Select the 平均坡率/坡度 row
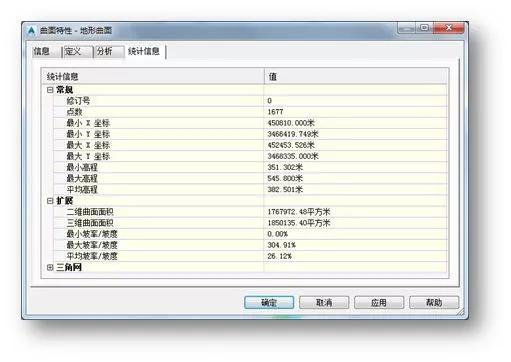 [250, 256]
